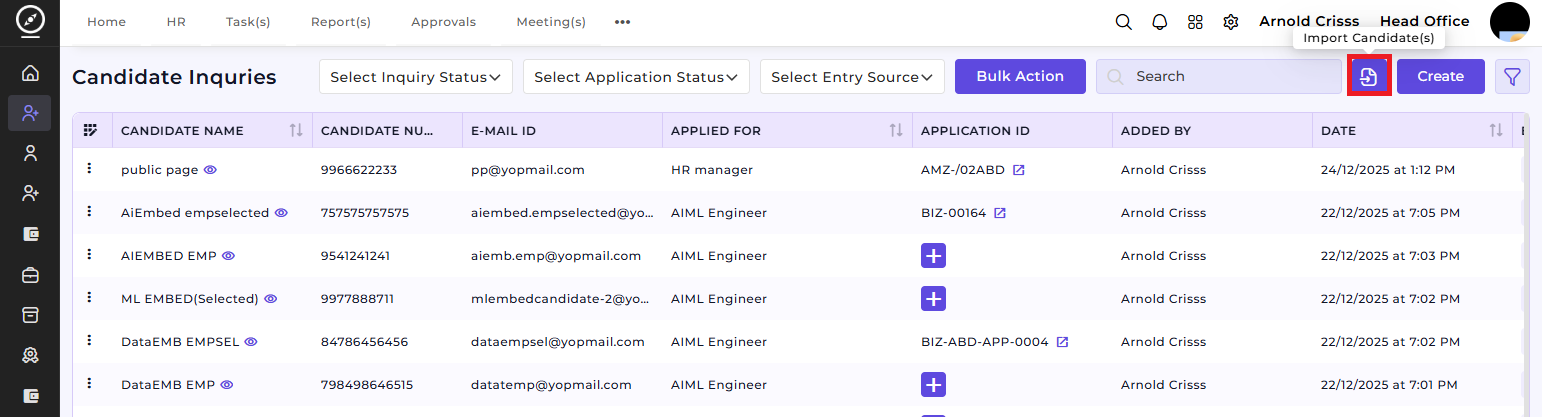Open HR menu
This screenshot has width=1542, height=417.
click(176, 22)
